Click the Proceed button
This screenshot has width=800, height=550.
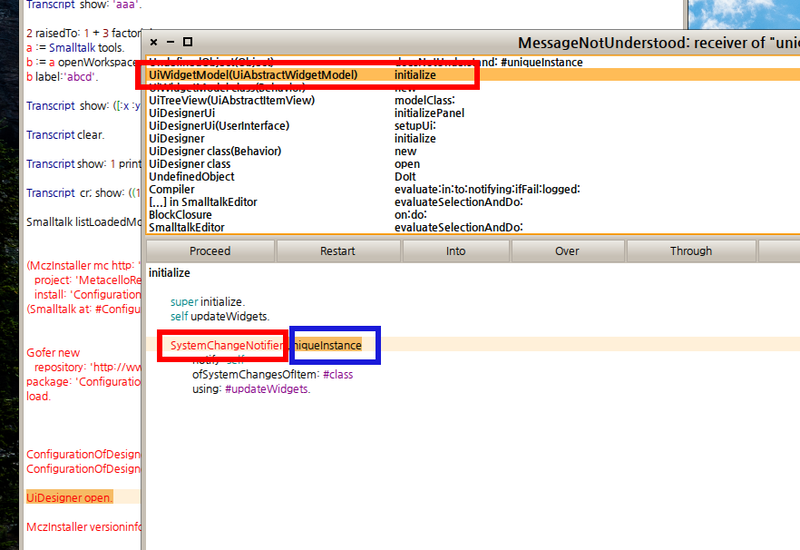click(x=210, y=251)
